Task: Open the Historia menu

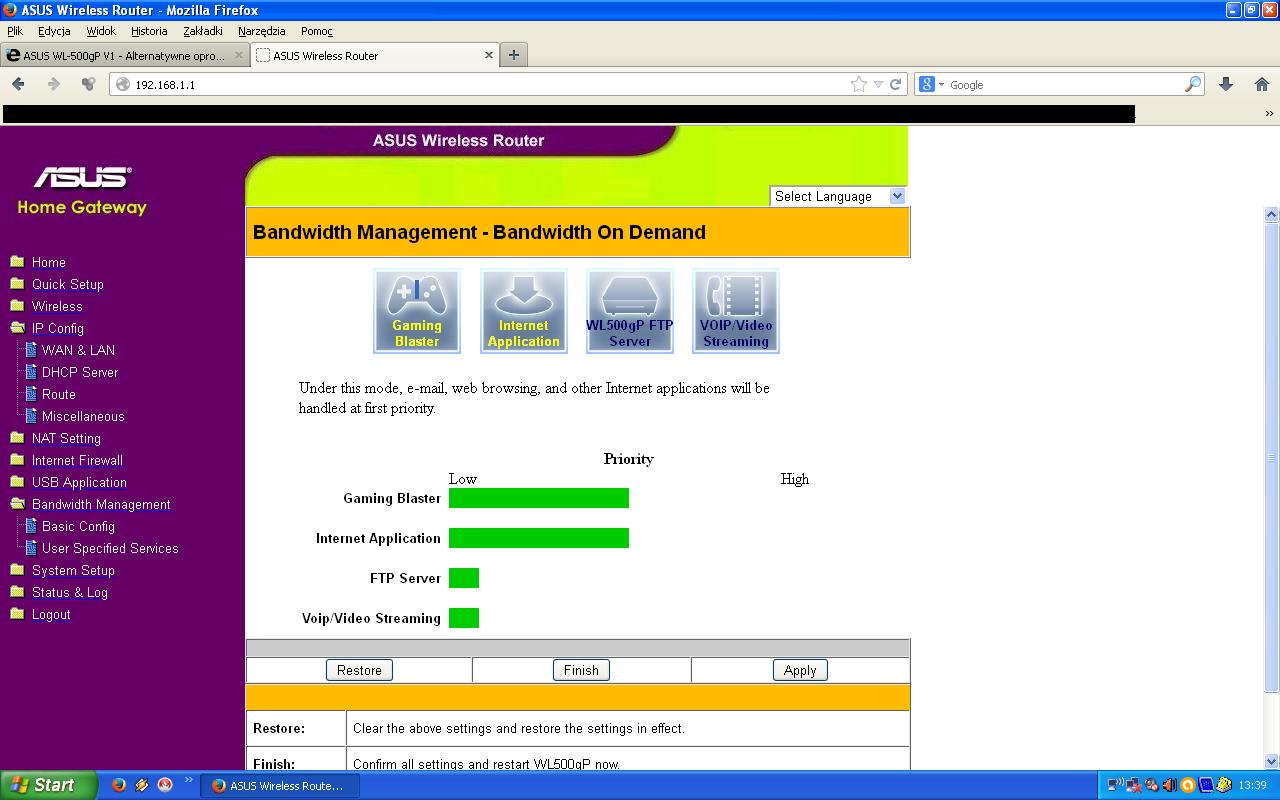Action: tap(149, 31)
